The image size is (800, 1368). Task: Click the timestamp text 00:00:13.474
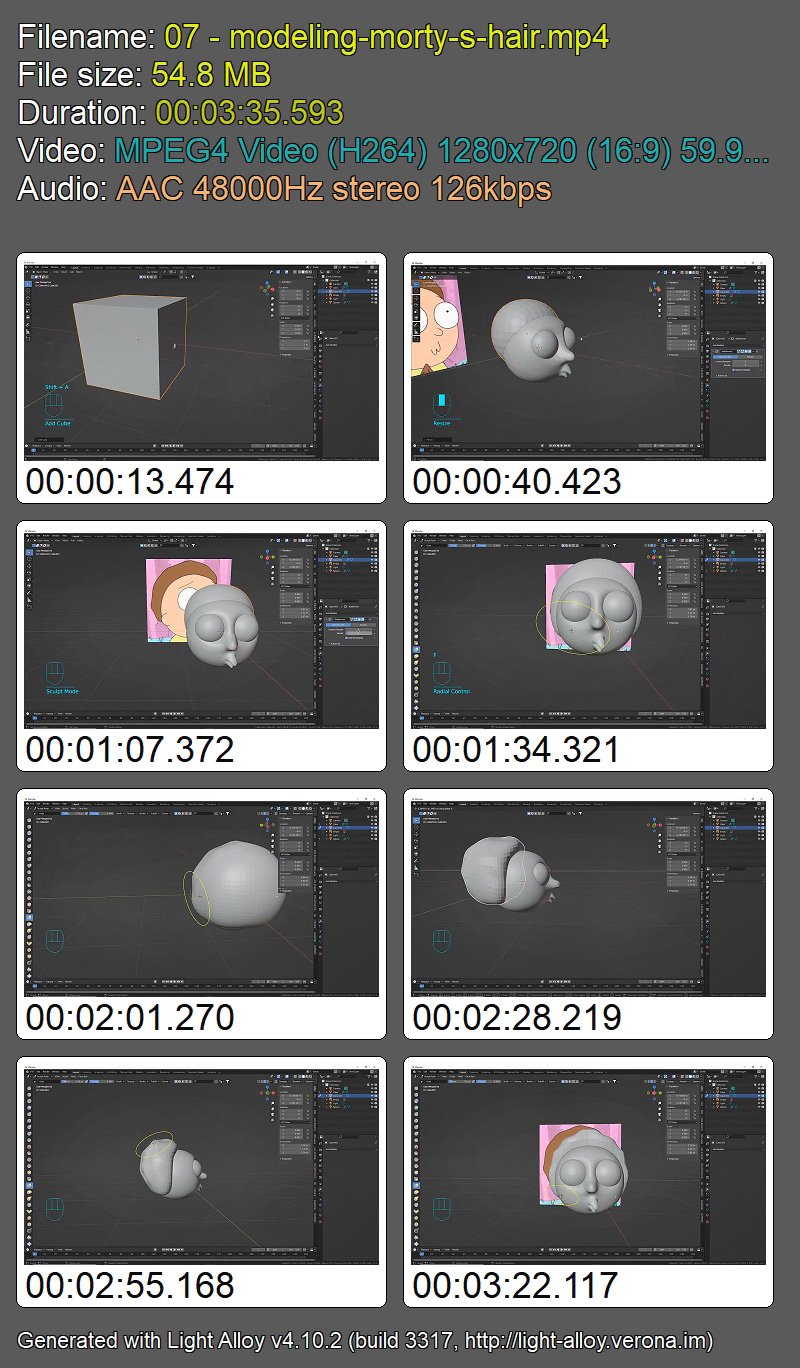coord(130,482)
